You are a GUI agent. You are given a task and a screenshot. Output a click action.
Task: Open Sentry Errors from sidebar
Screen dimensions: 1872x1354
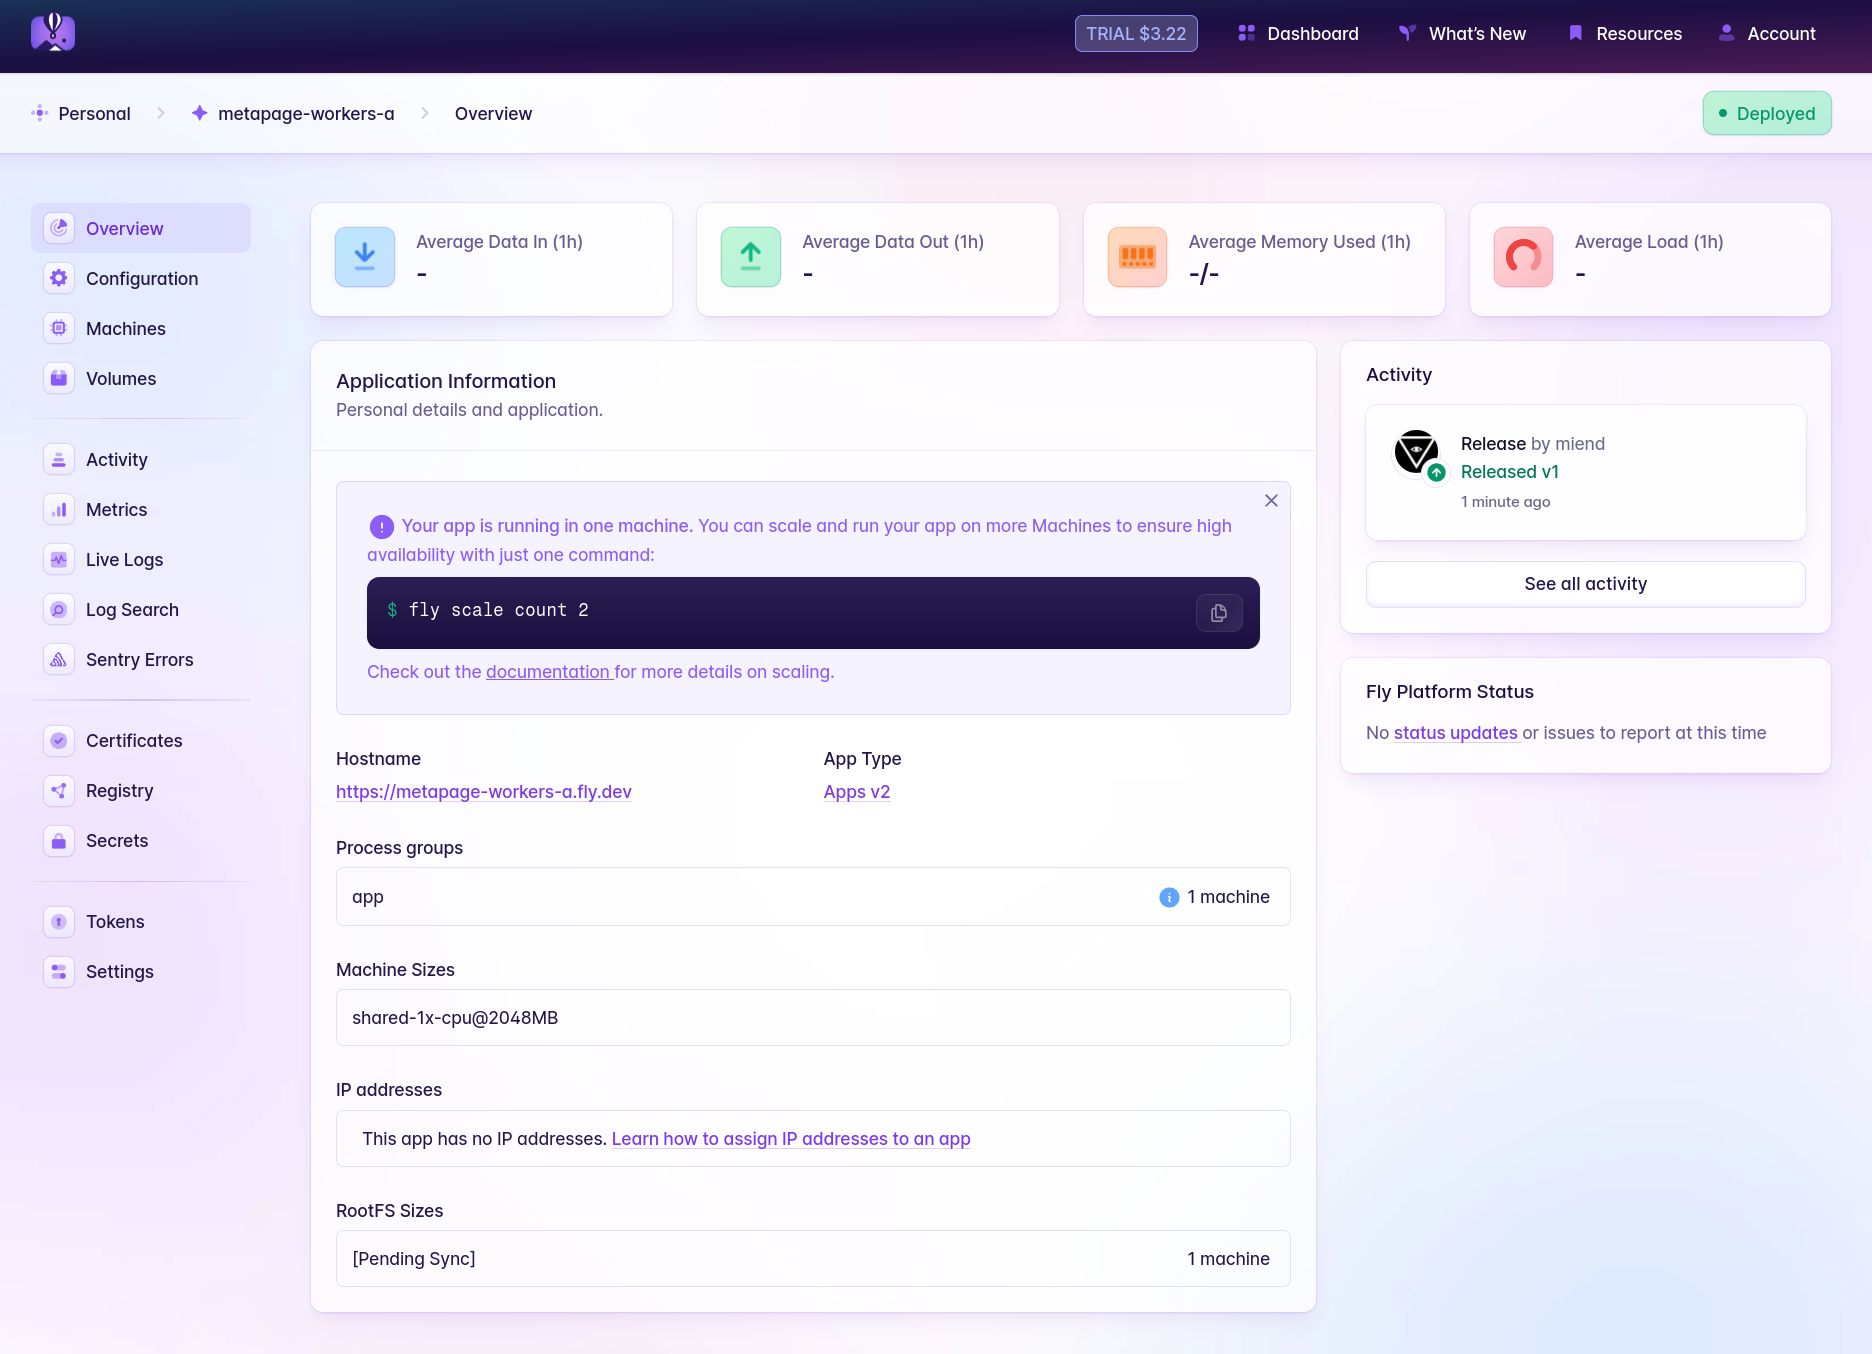pyautogui.click(x=141, y=659)
